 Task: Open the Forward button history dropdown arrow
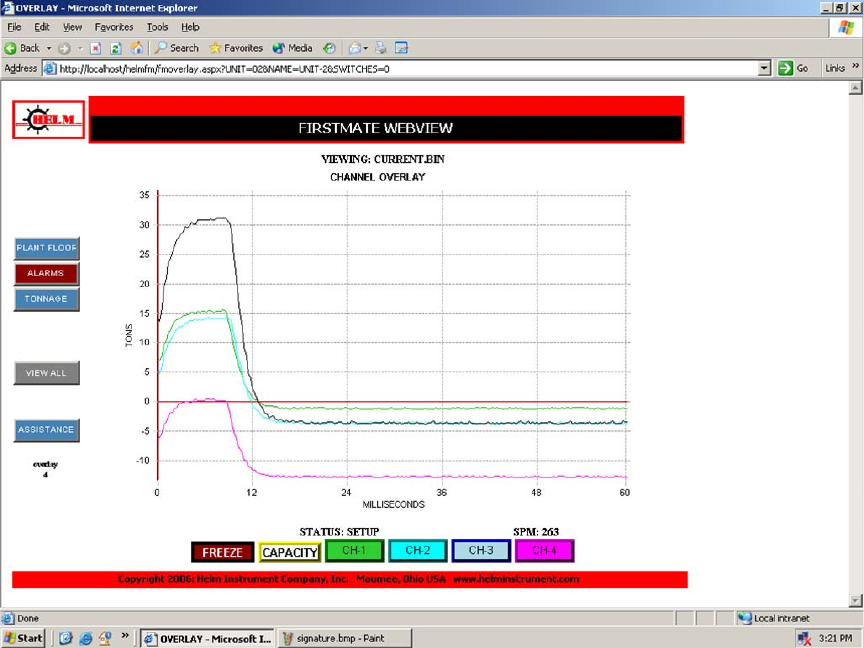(x=80, y=48)
